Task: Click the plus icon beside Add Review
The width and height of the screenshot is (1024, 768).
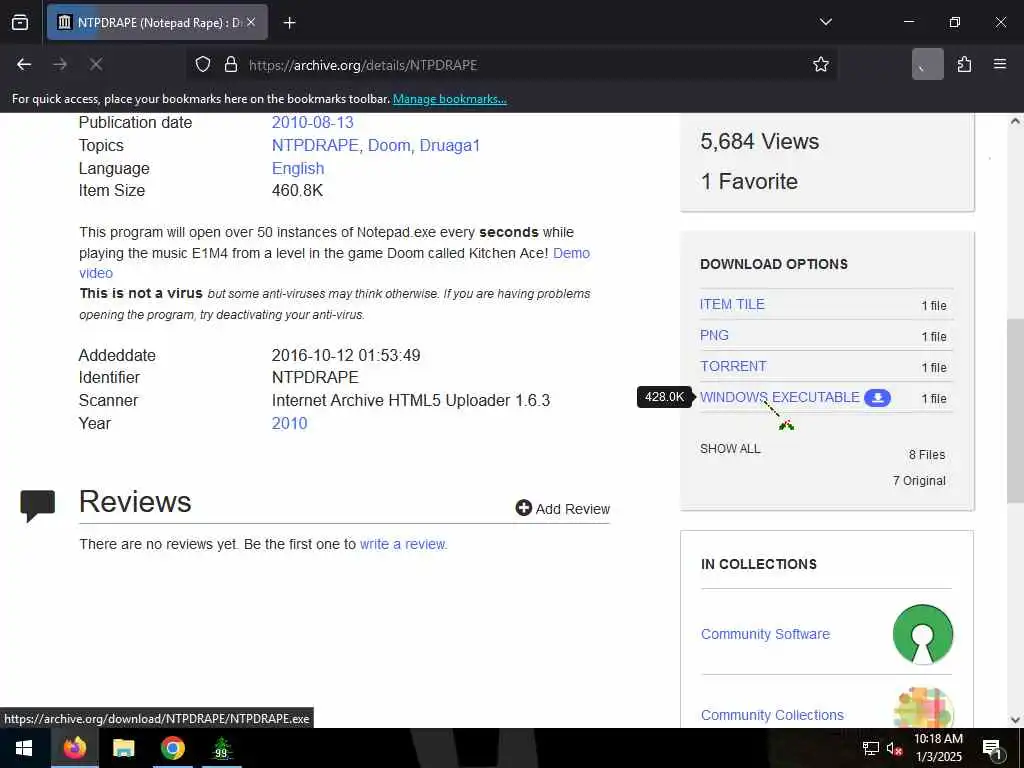Action: coord(524,508)
